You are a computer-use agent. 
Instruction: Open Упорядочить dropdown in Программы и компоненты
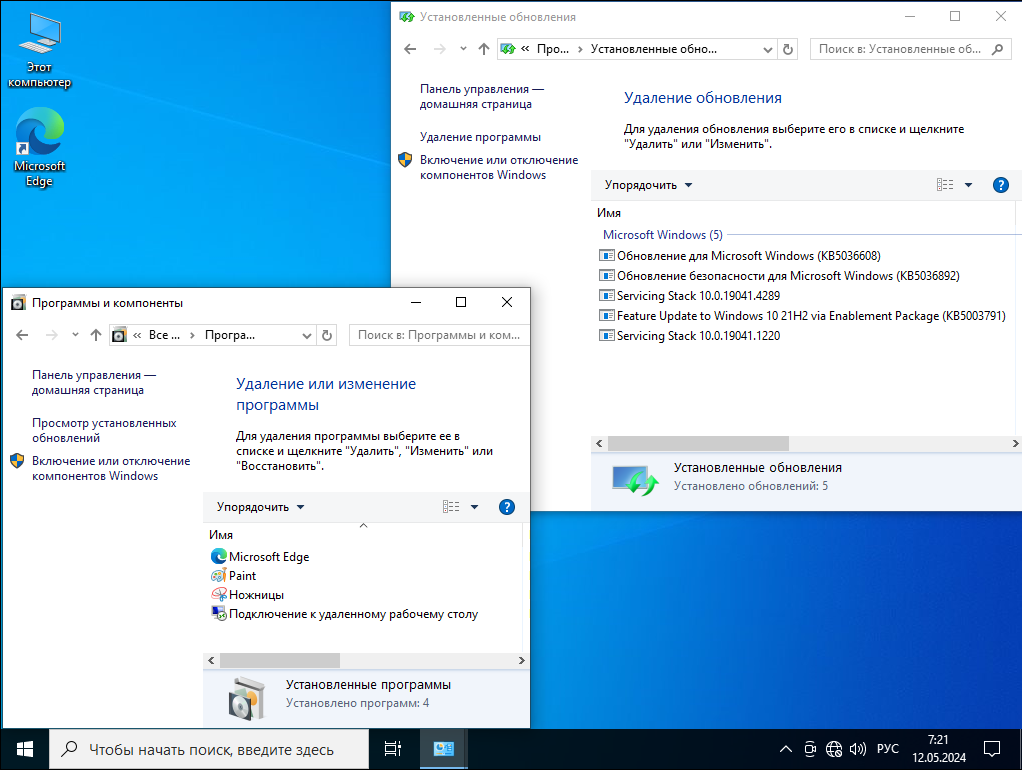260,507
